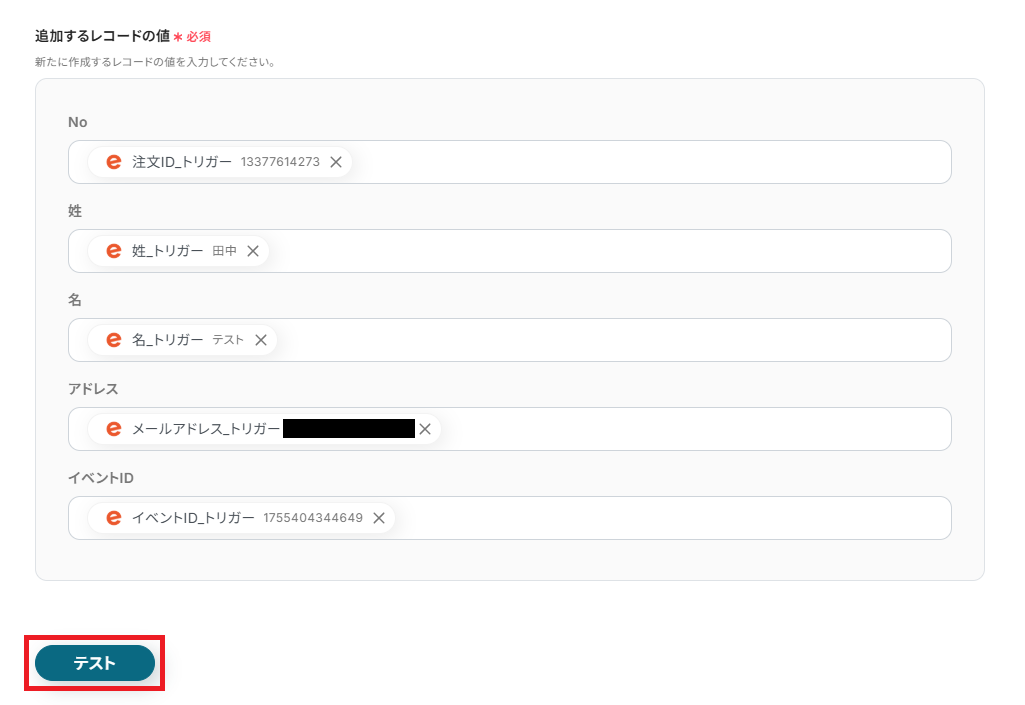The width and height of the screenshot is (1025, 705).
Task: Click the Eventbrite icon in 姓 field
Action: coord(114,251)
